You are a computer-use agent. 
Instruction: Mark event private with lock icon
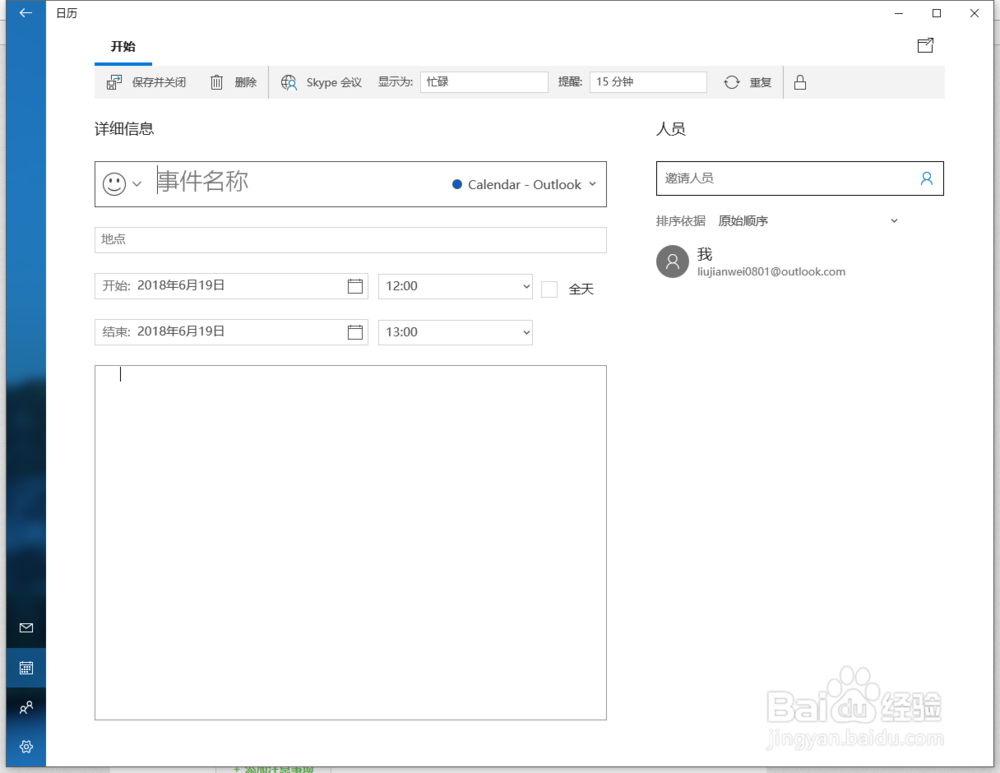pyautogui.click(x=800, y=82)
